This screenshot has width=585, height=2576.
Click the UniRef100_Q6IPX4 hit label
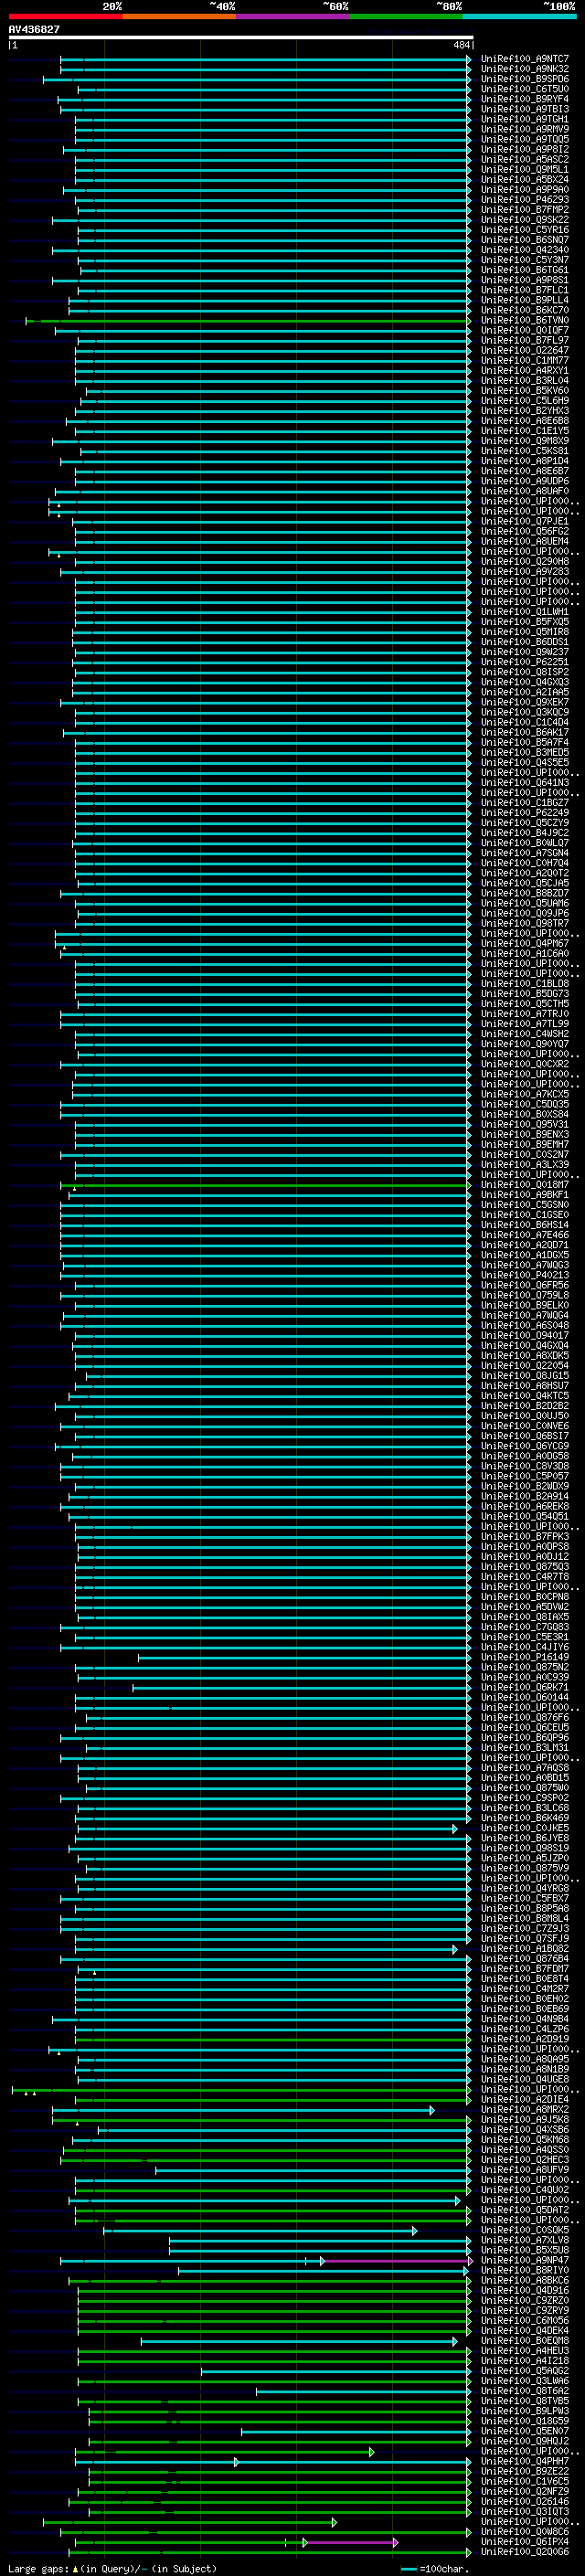[524, 2543]
